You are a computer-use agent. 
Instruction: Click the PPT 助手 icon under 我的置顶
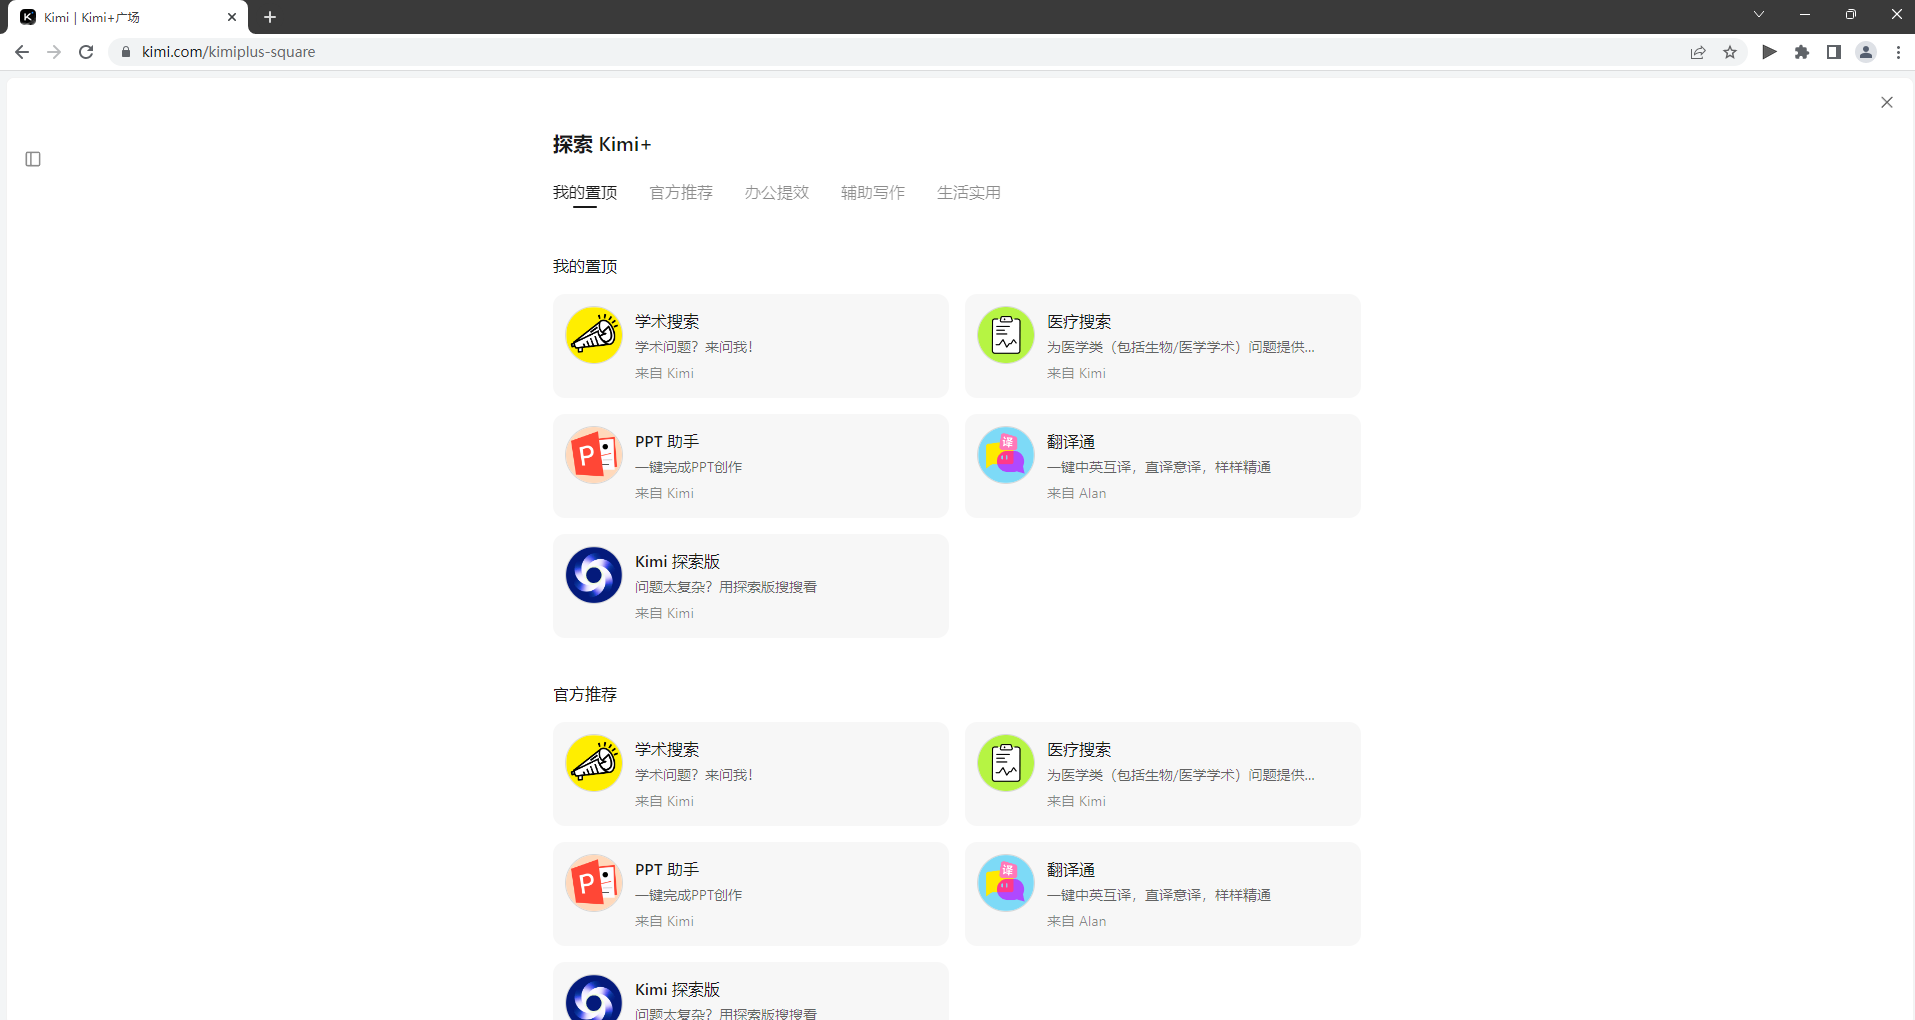(594, 455)
